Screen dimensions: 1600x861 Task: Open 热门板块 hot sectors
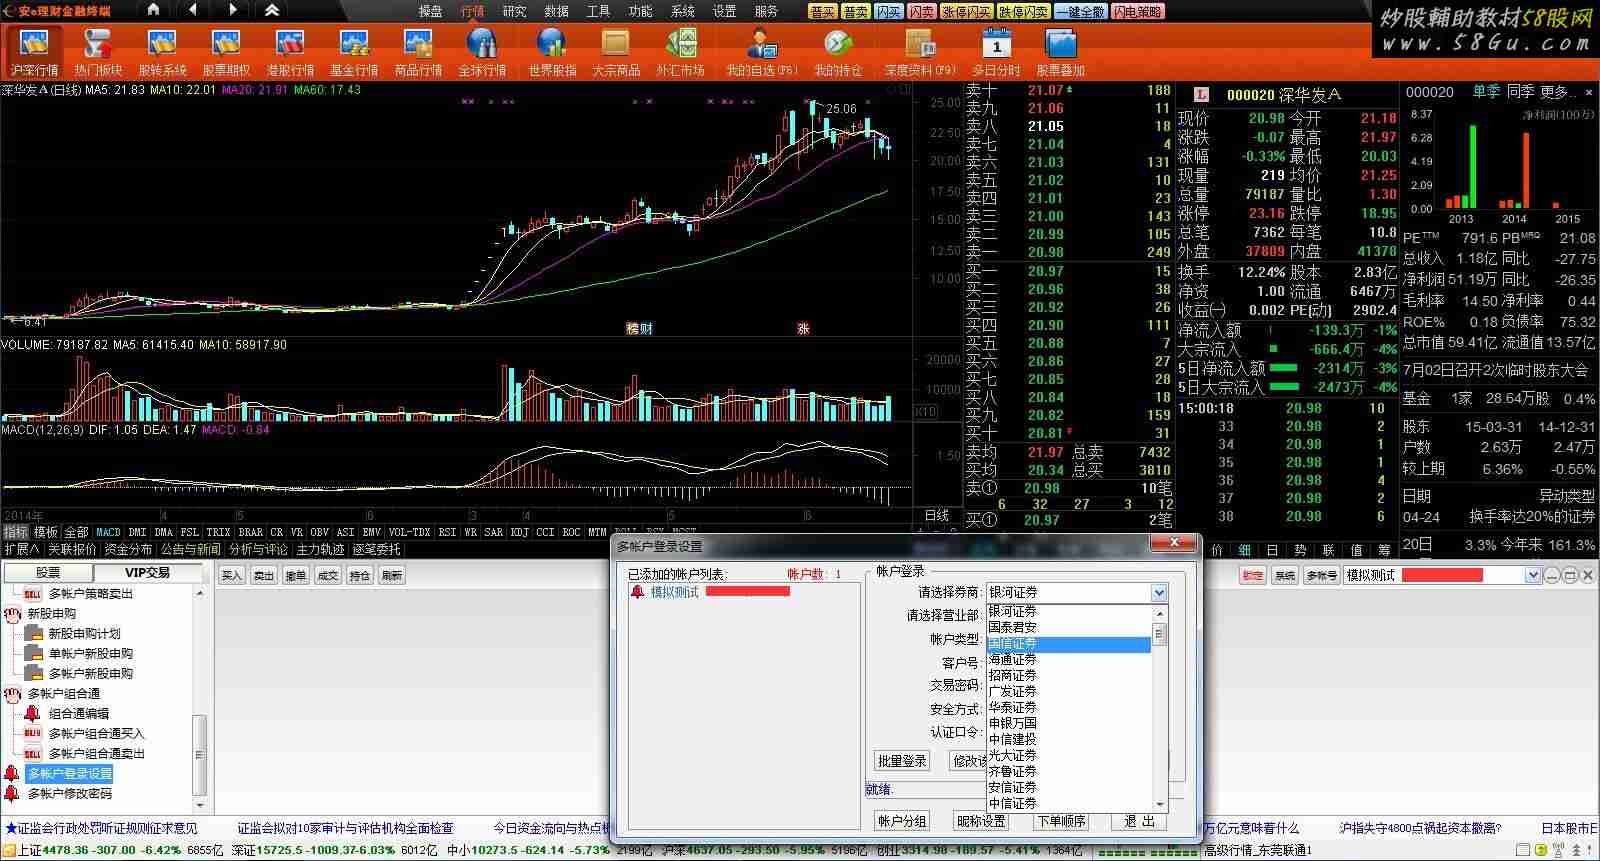point(98,52)
